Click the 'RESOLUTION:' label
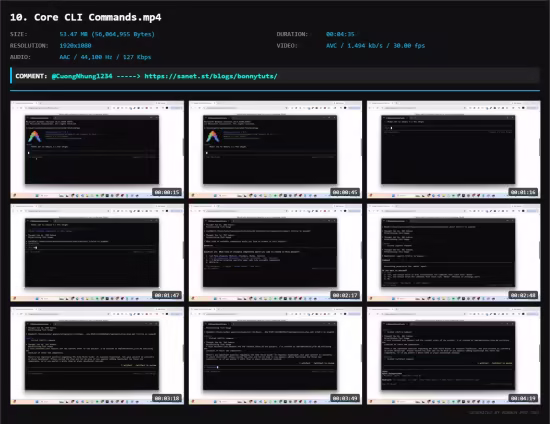This screenshot has width=550, height=424. click(x=29, y=46)
